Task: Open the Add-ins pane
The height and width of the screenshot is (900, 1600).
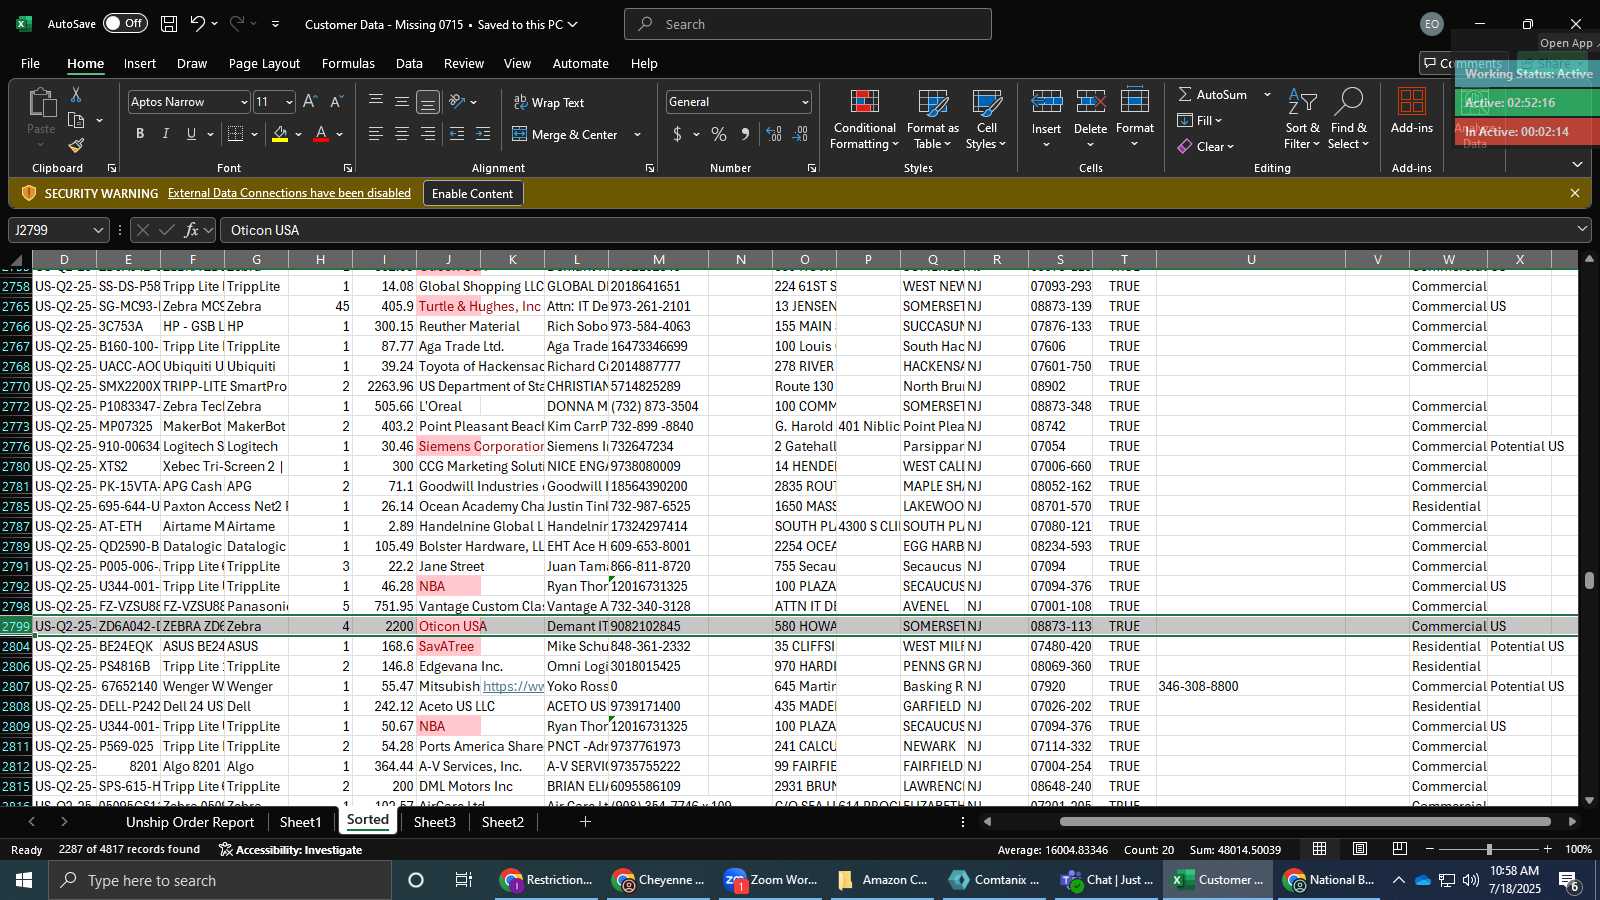Action: coord(1412,111)
